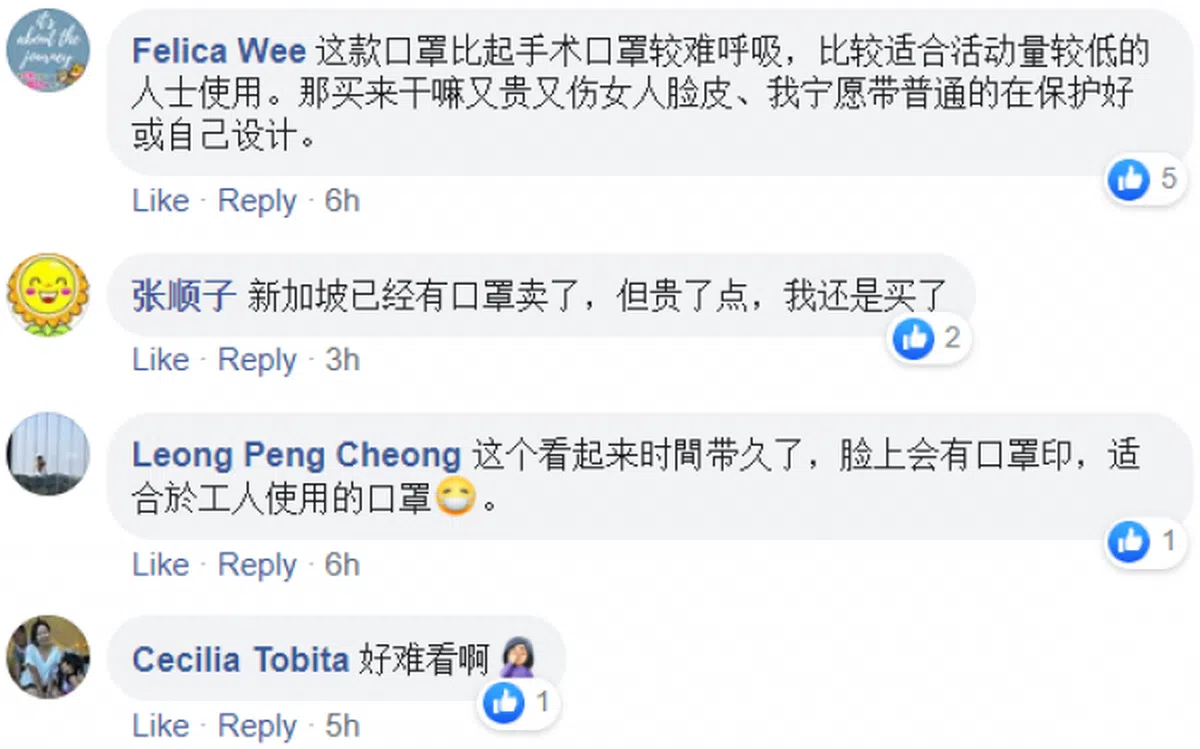Screen dimensions: 1200x749
Task: Open Cecilia Tobita's profile picture
Action: (x=48, y=657)
